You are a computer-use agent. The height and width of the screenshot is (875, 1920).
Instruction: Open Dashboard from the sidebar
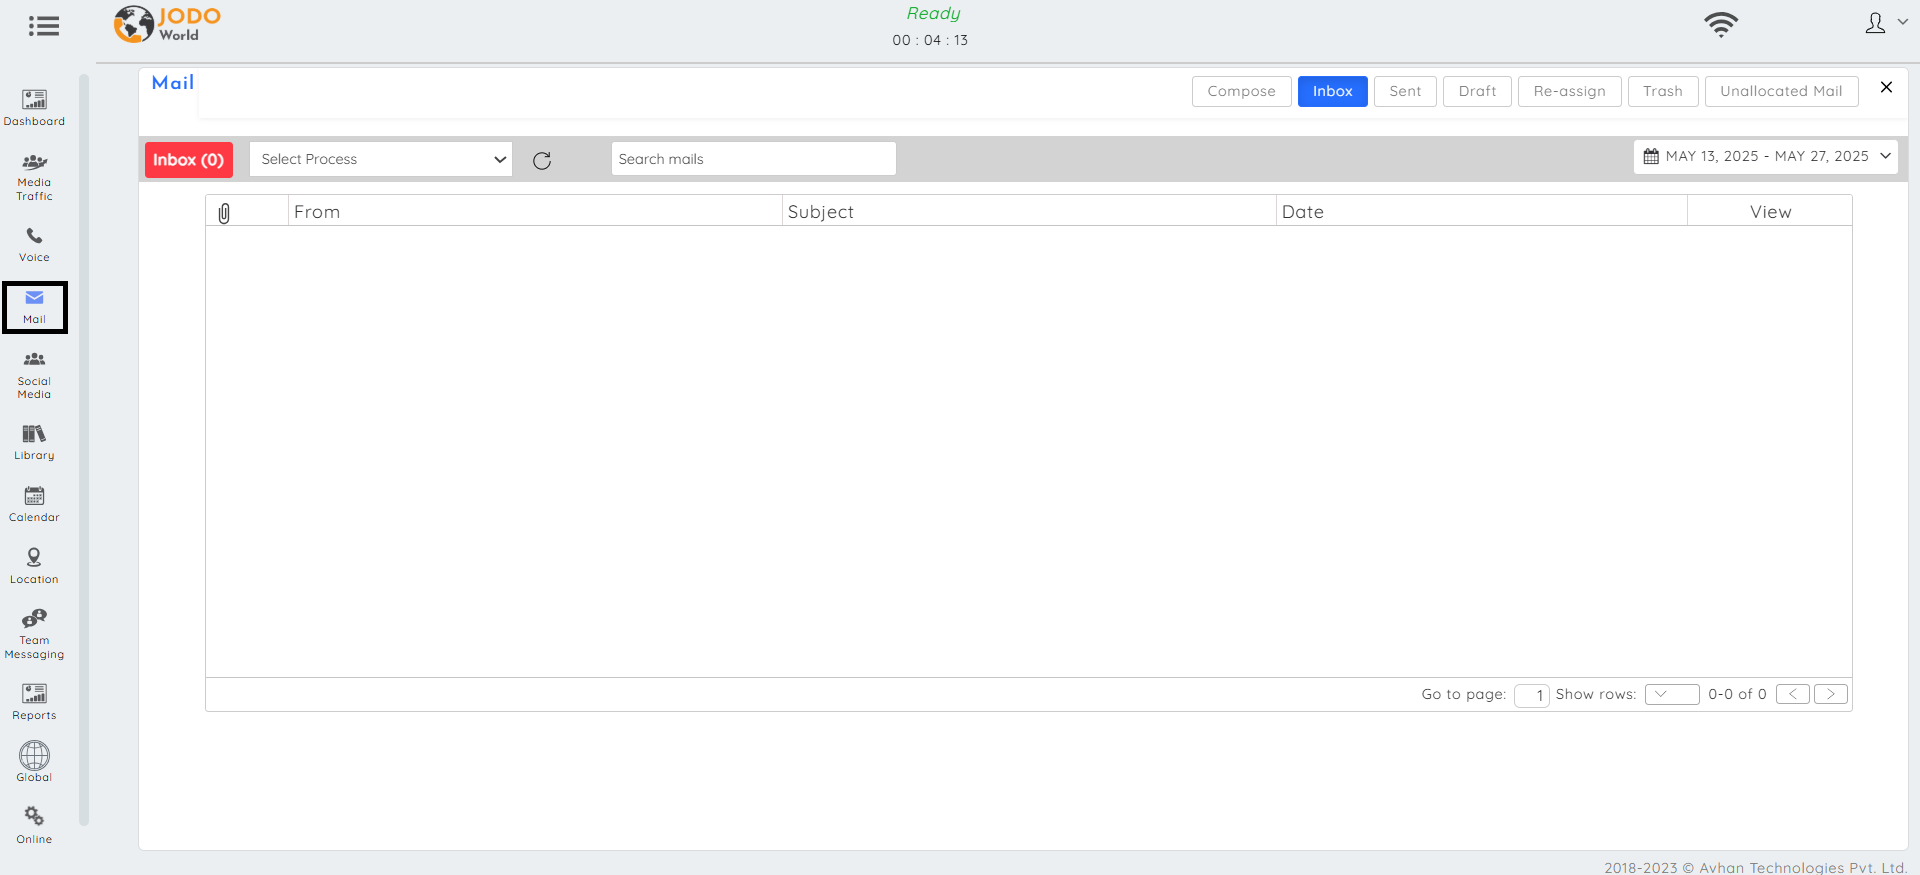tap(34, 108)
